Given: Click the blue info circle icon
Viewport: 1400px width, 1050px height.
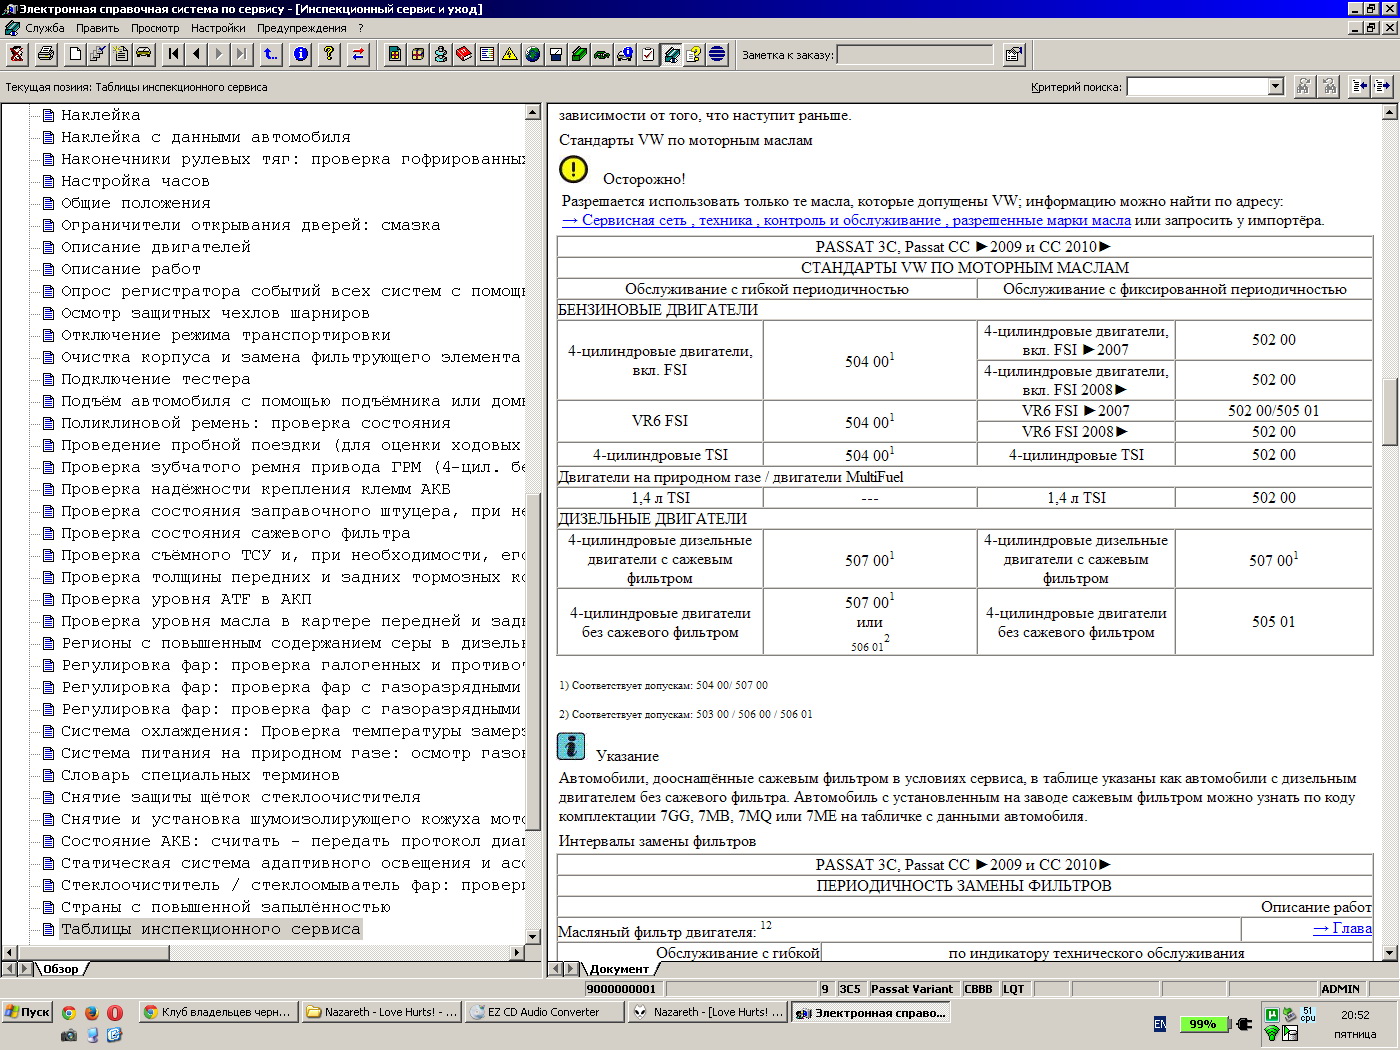Looking at the screenshot, I should click(301, 54).
